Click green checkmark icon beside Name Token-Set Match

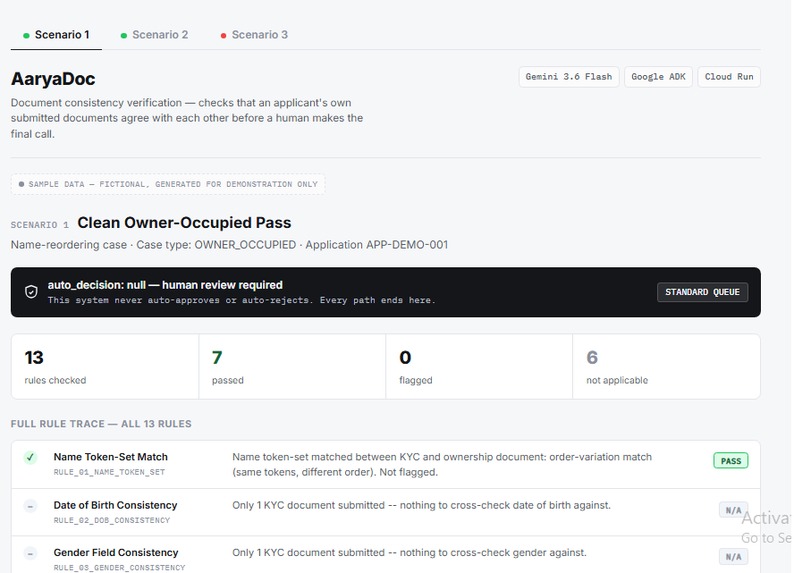(30, 458)
